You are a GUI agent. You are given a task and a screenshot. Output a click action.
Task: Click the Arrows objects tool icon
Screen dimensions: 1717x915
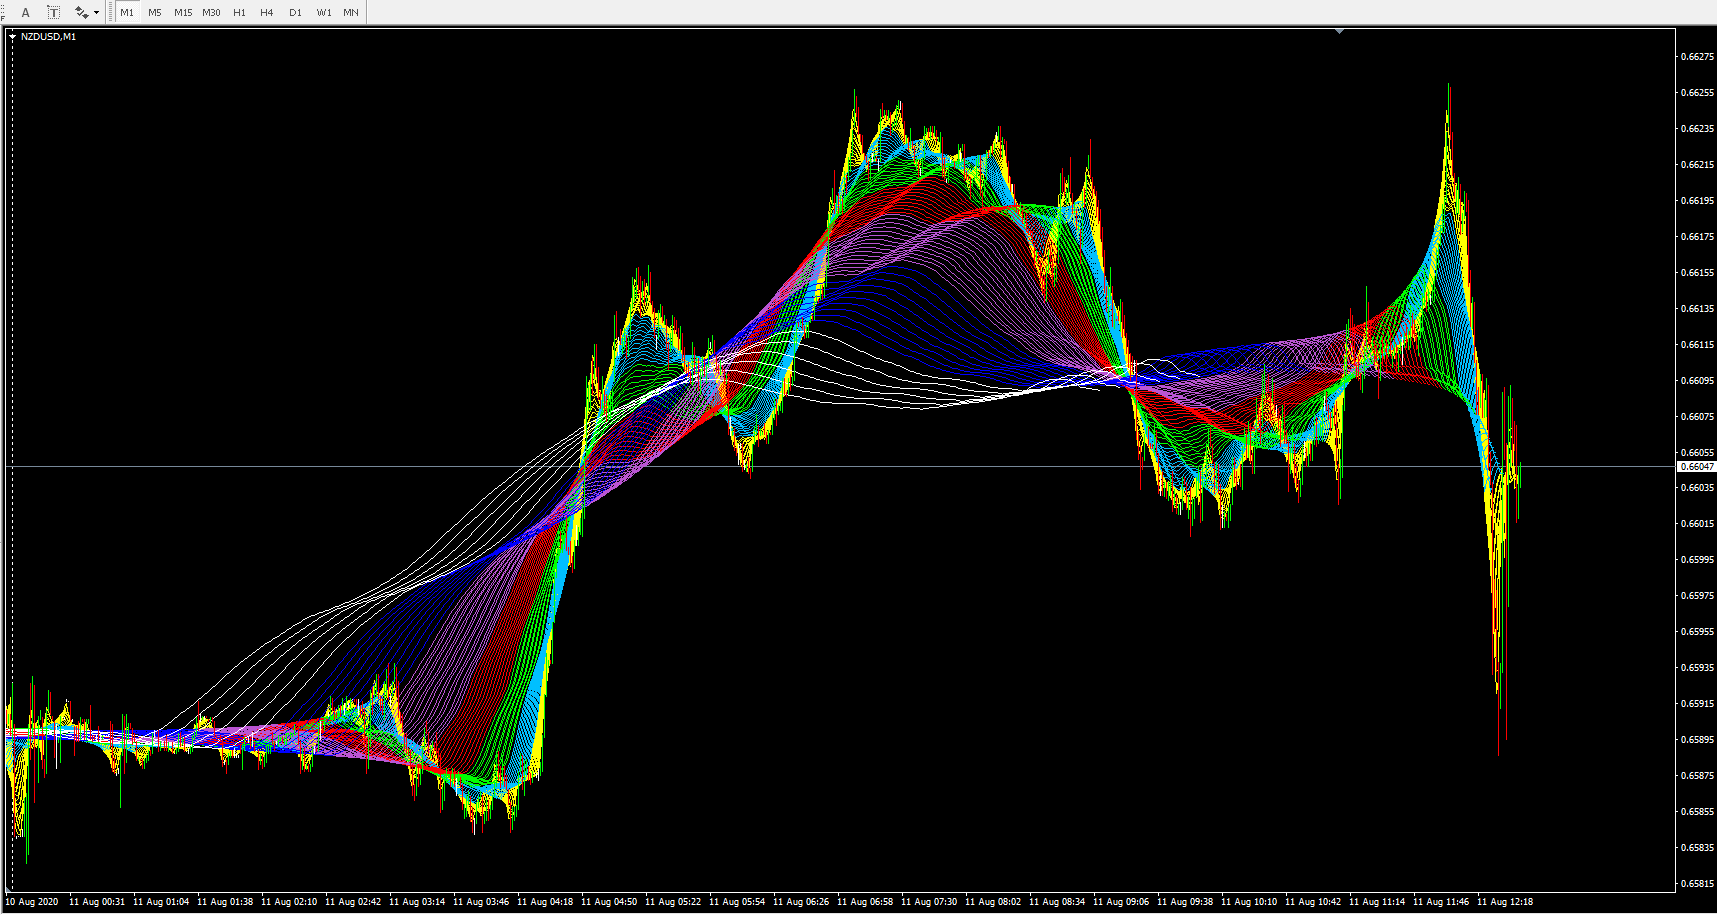(81, 13)
